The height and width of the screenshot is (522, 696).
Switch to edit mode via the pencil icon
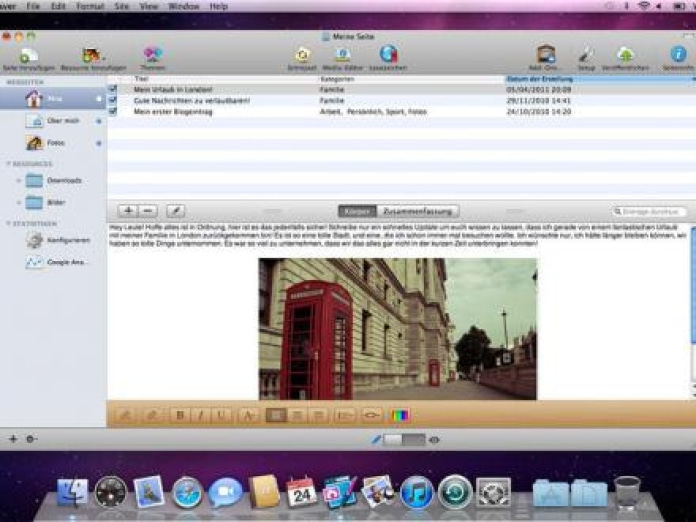click(376, 439)
